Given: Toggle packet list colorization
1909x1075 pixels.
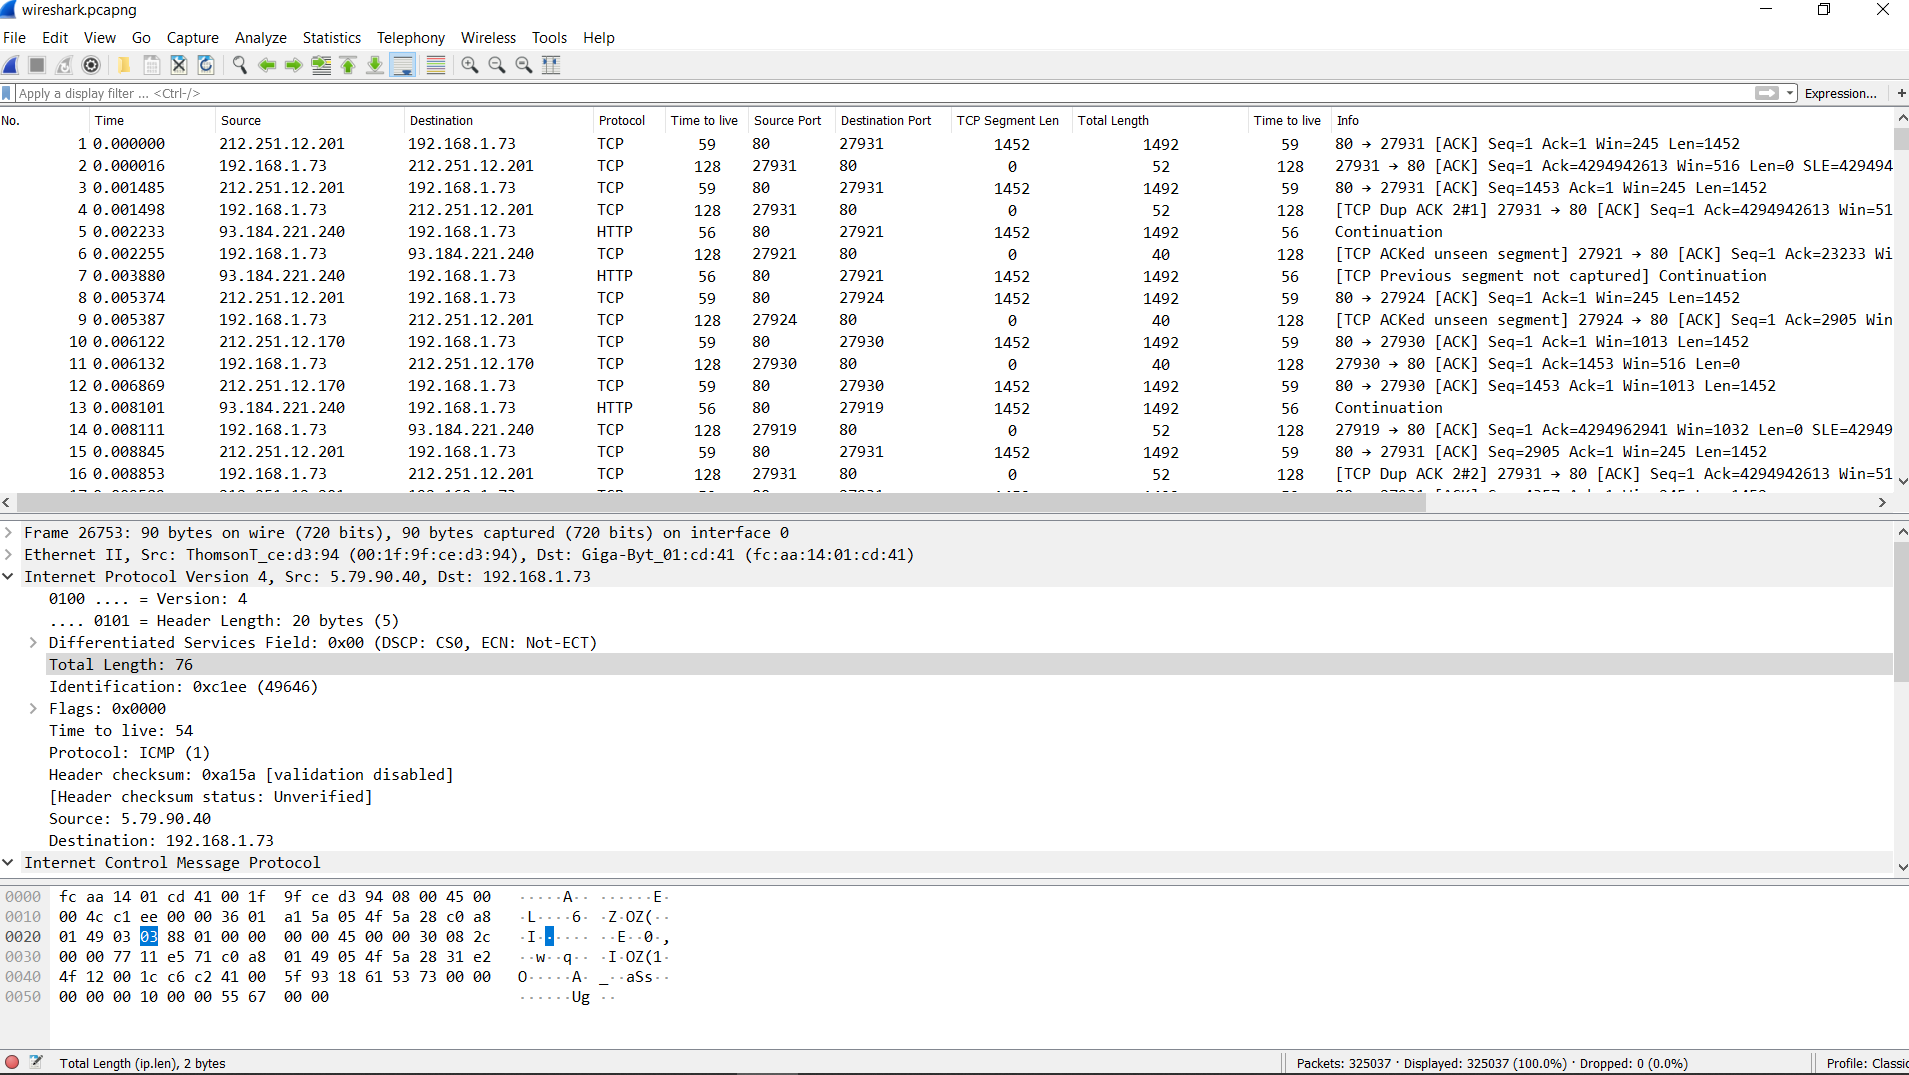Looking at the screenshot, I should (436, 65).
